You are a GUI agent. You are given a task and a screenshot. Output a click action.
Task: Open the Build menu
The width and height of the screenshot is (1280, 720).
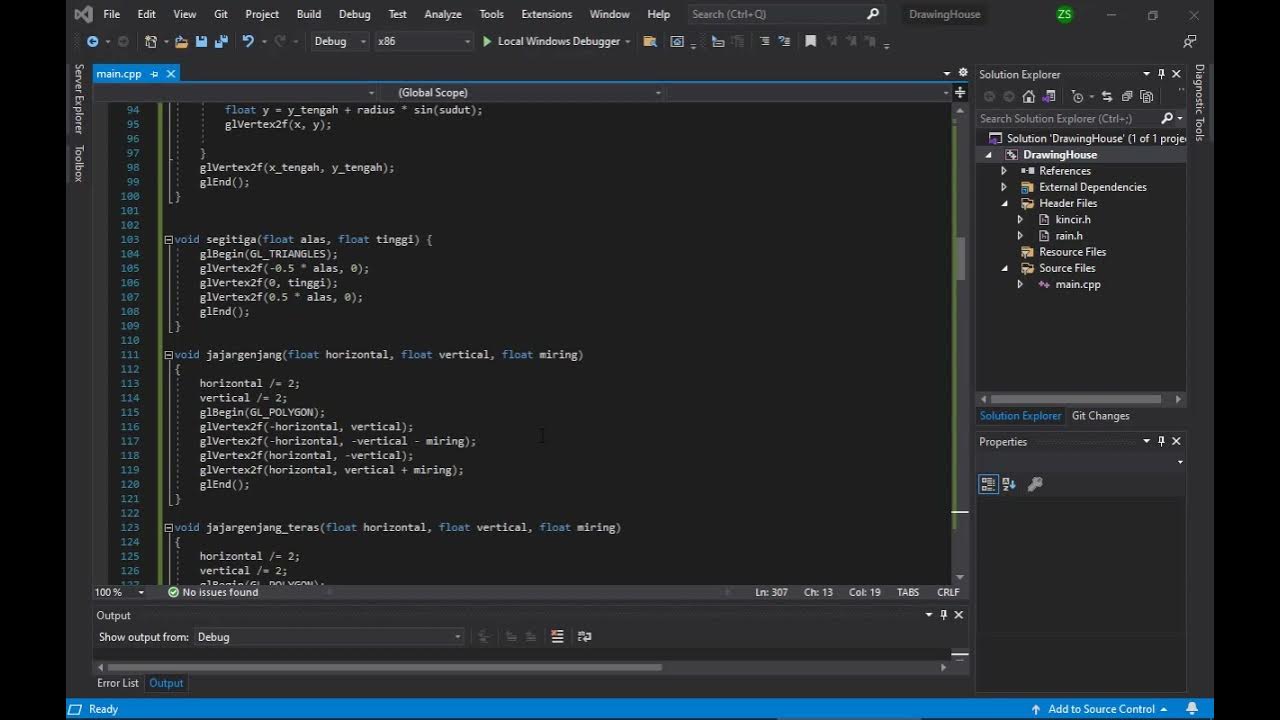tap(309, 14)
